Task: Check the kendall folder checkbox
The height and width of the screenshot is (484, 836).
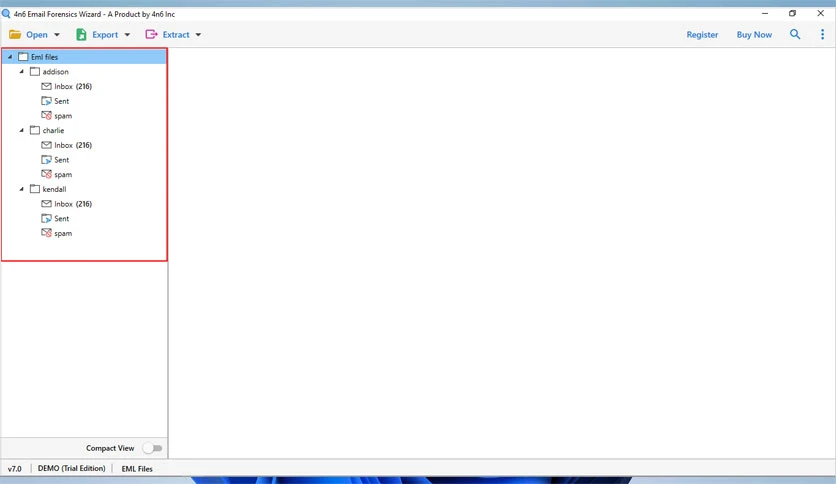Action: [x=35, y=189]
